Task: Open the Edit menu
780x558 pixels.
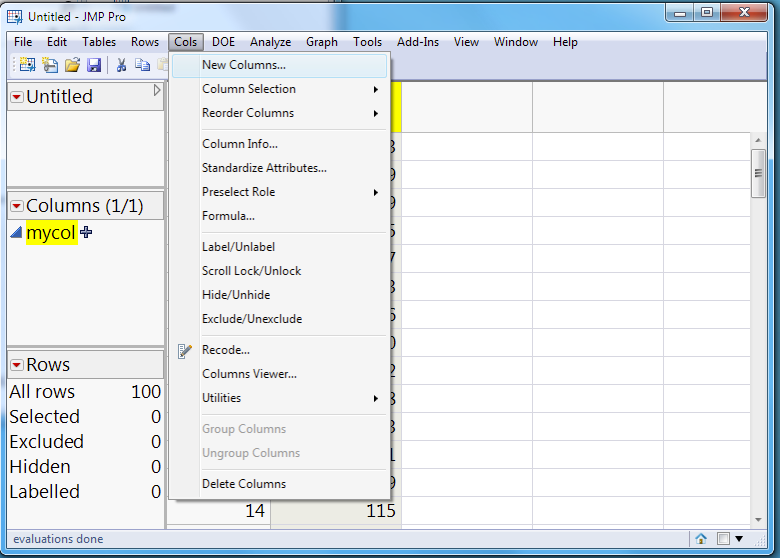Action: click(x=57, y=42)
